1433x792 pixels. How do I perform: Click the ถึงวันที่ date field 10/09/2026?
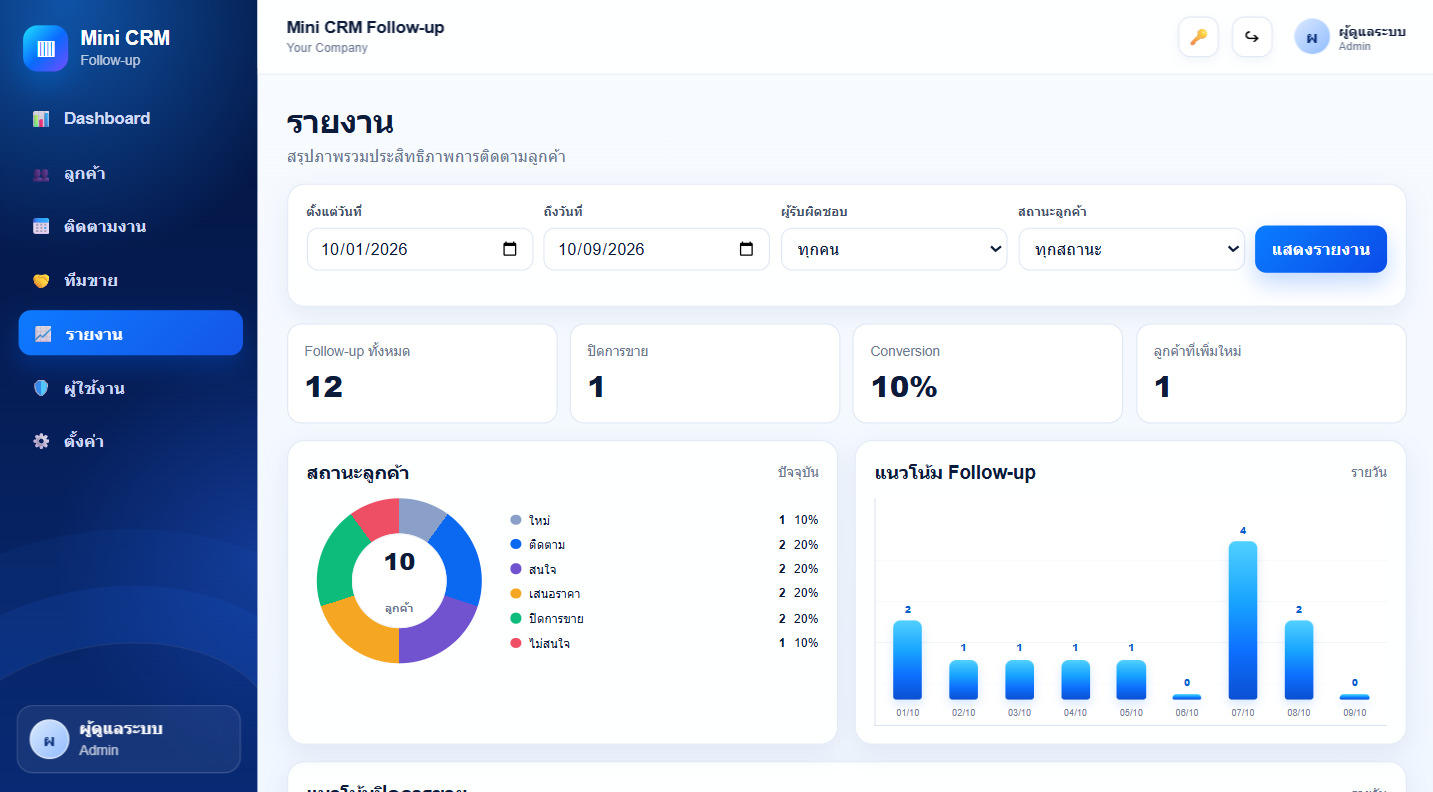point(657,249)
